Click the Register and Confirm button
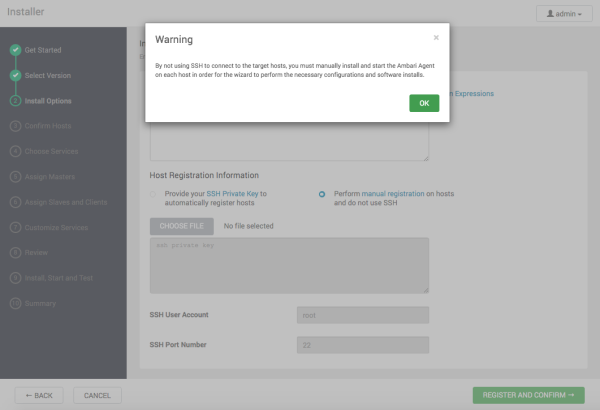 click(x=527, y=395)
